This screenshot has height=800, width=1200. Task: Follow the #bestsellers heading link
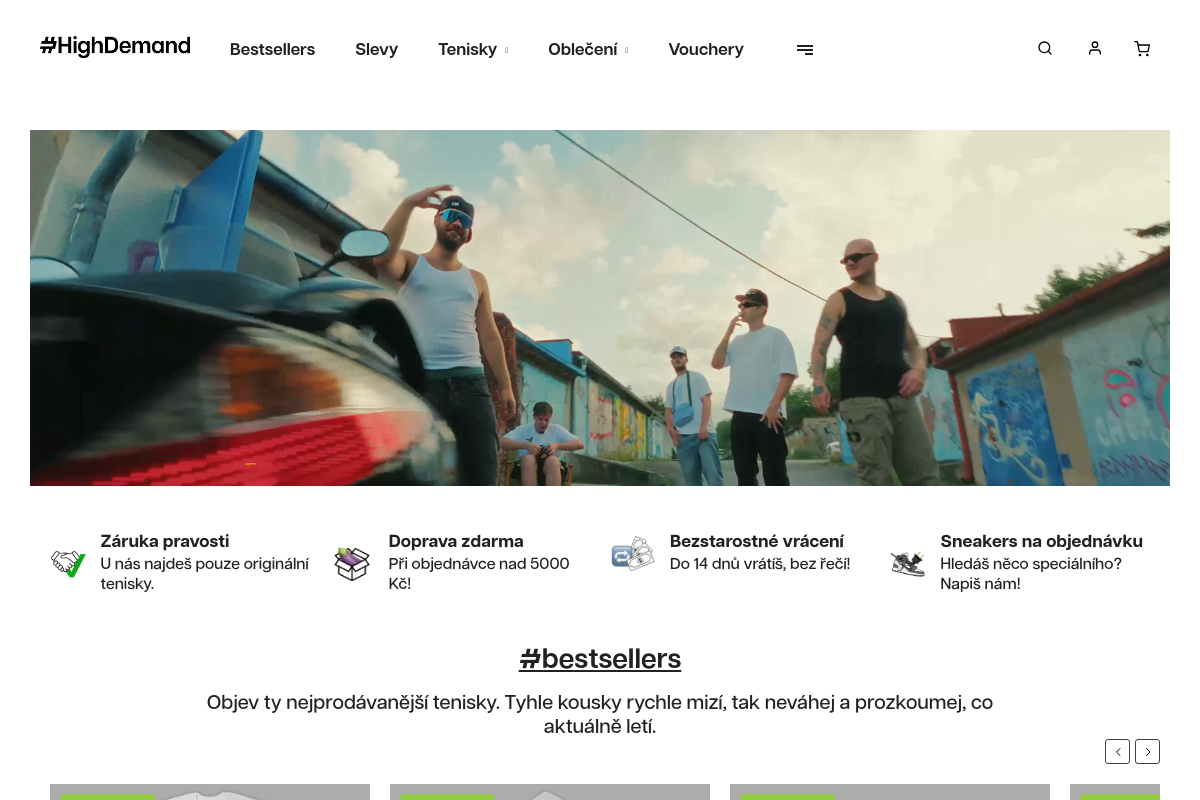(600, 659)
